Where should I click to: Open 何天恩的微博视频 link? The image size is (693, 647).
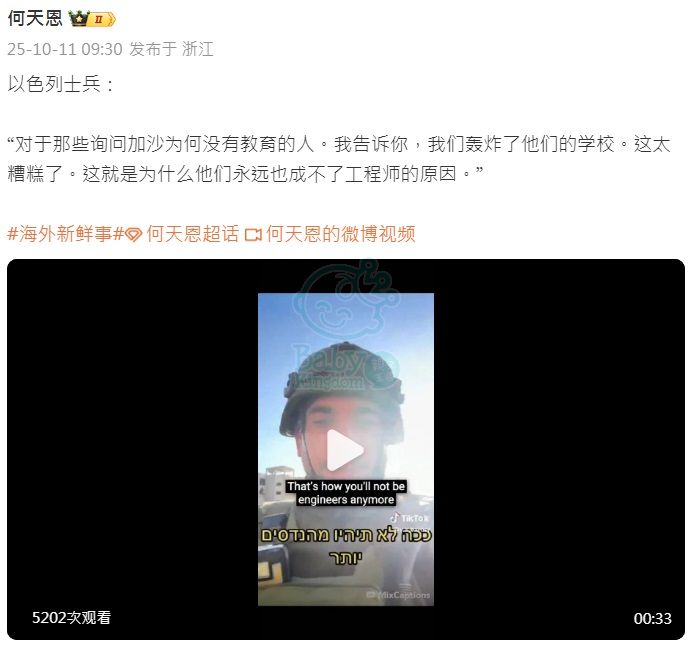341,233
